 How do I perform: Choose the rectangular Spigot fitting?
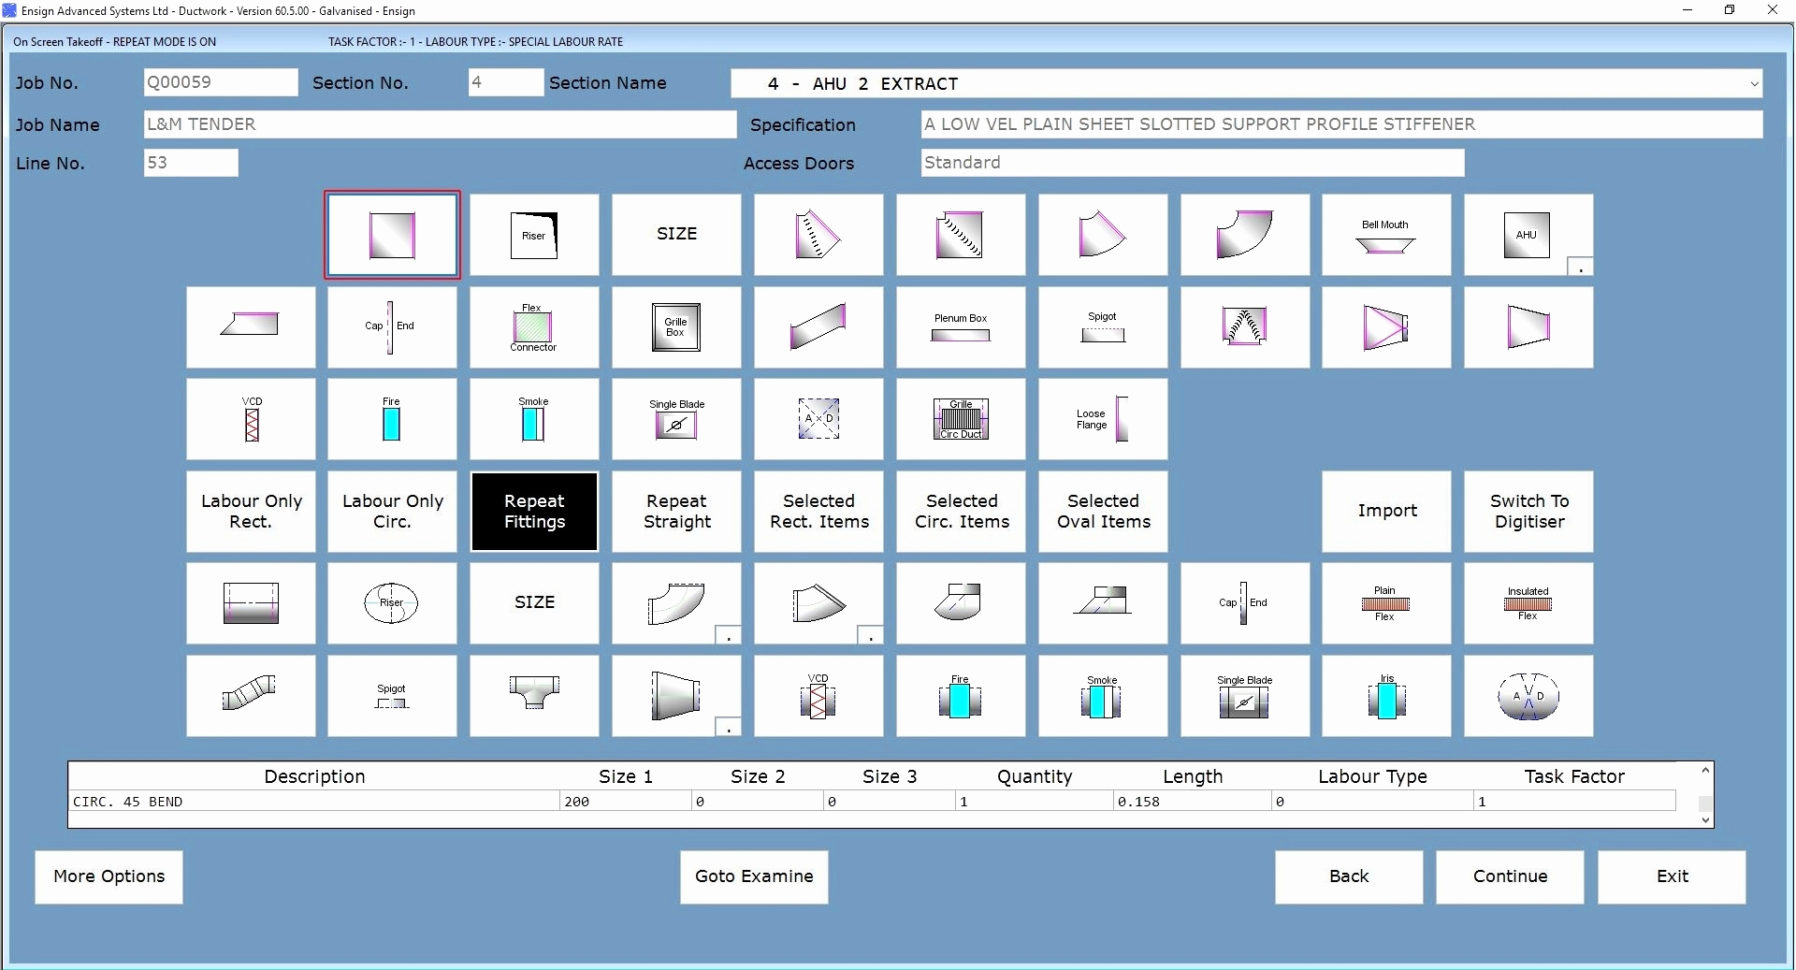(1102, 327)
